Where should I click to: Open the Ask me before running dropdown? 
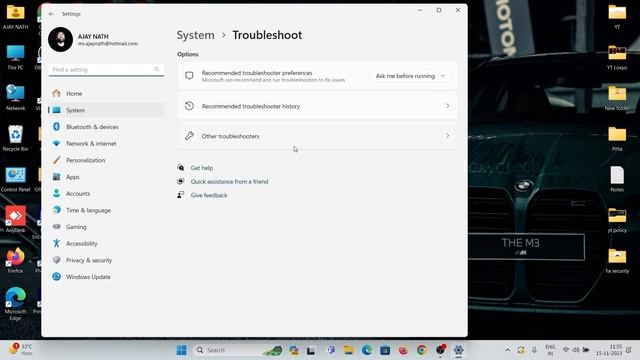[411, 76]
